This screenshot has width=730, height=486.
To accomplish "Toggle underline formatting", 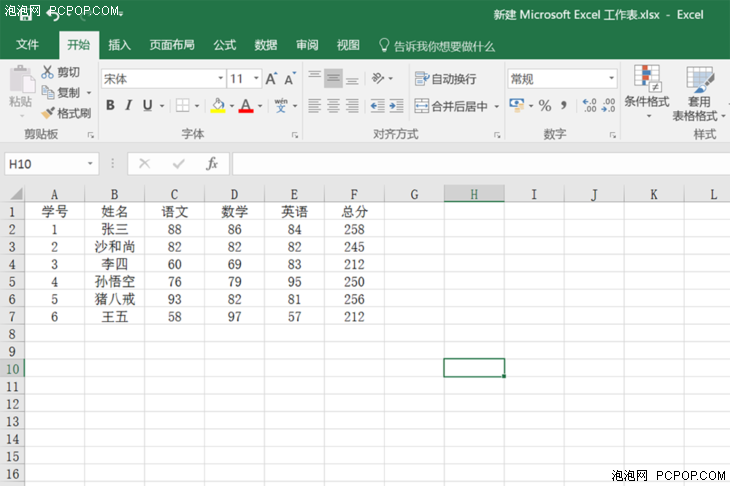I will (x=148, y=106).
